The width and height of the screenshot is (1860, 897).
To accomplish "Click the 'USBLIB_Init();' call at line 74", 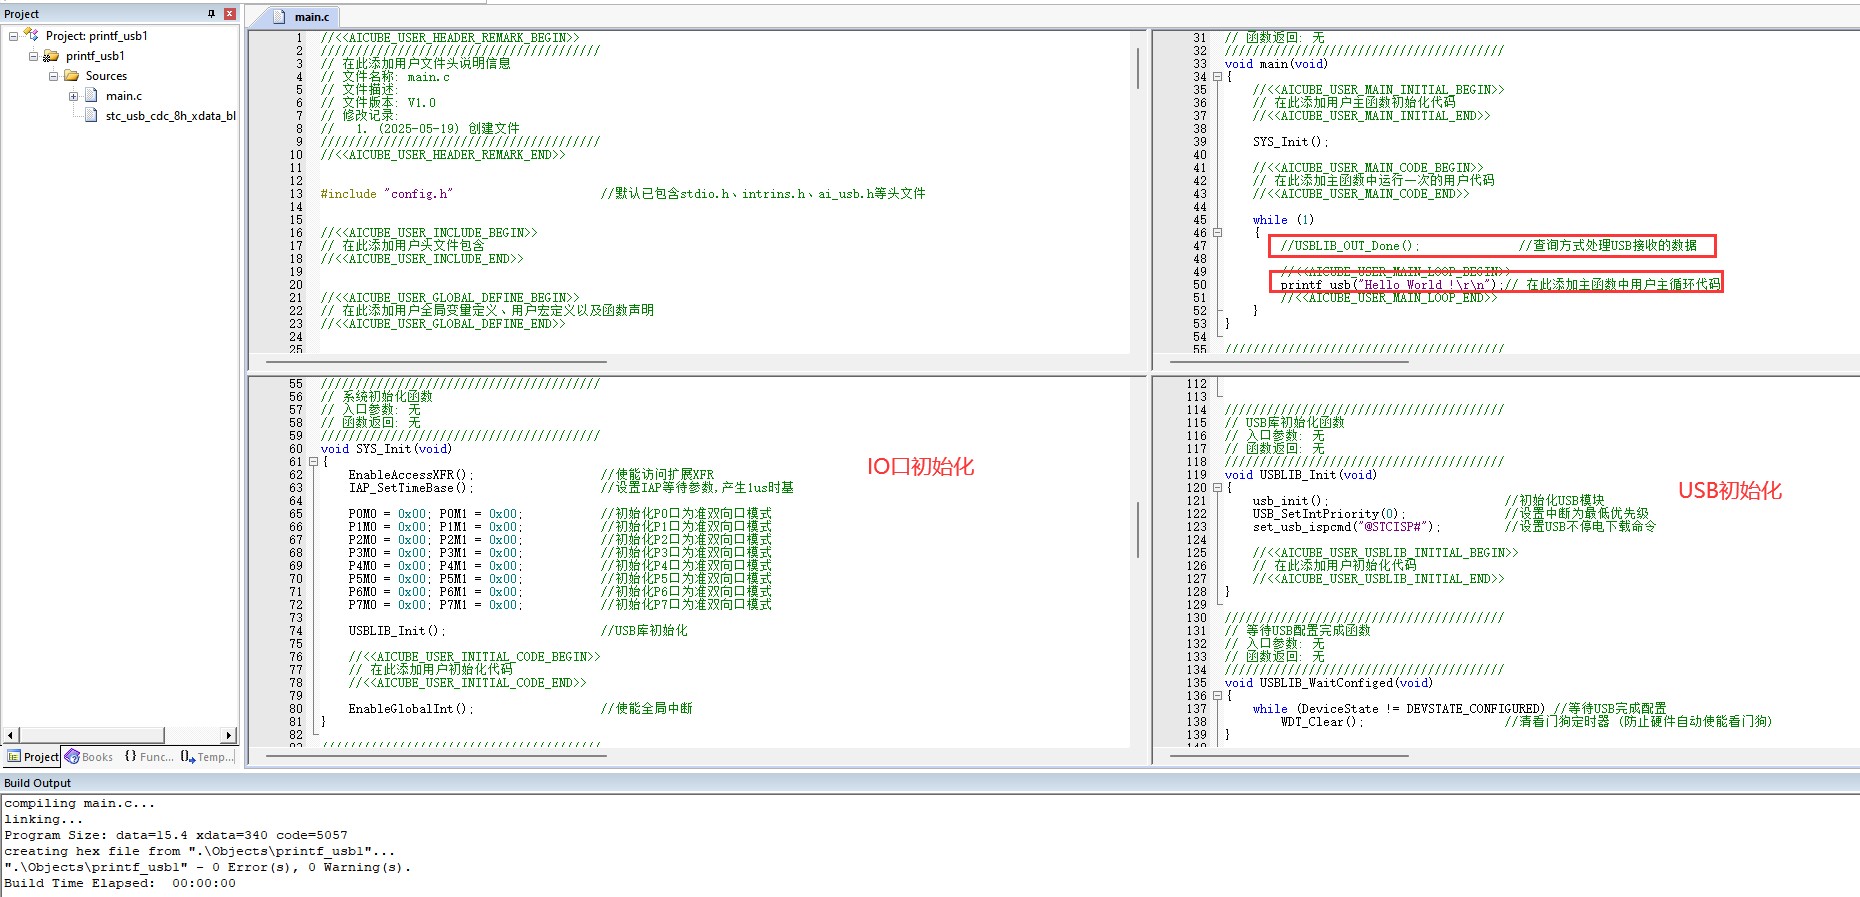I will [397, 631].
